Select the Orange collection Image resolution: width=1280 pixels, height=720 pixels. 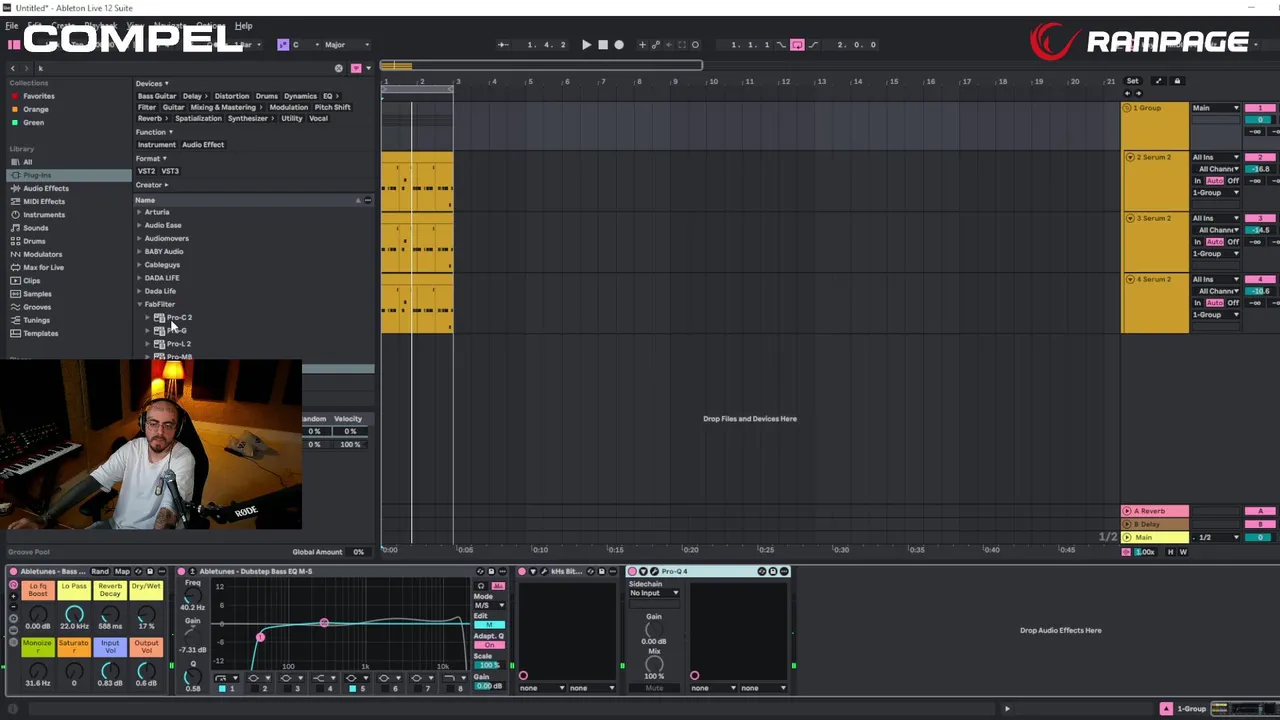[36, 109]
